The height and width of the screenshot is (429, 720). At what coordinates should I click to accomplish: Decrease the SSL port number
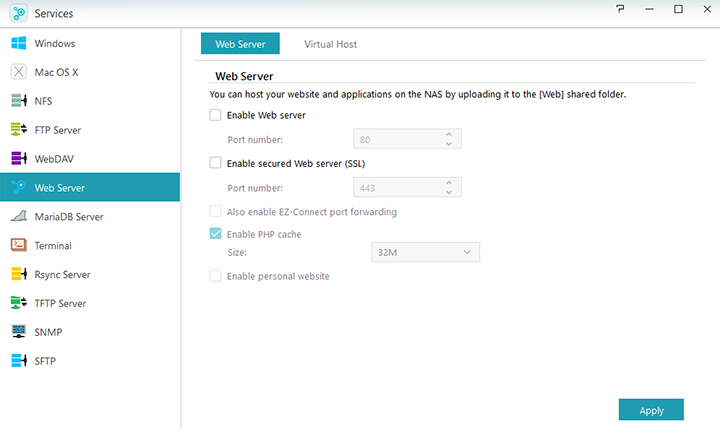click(x=448, y=192)
